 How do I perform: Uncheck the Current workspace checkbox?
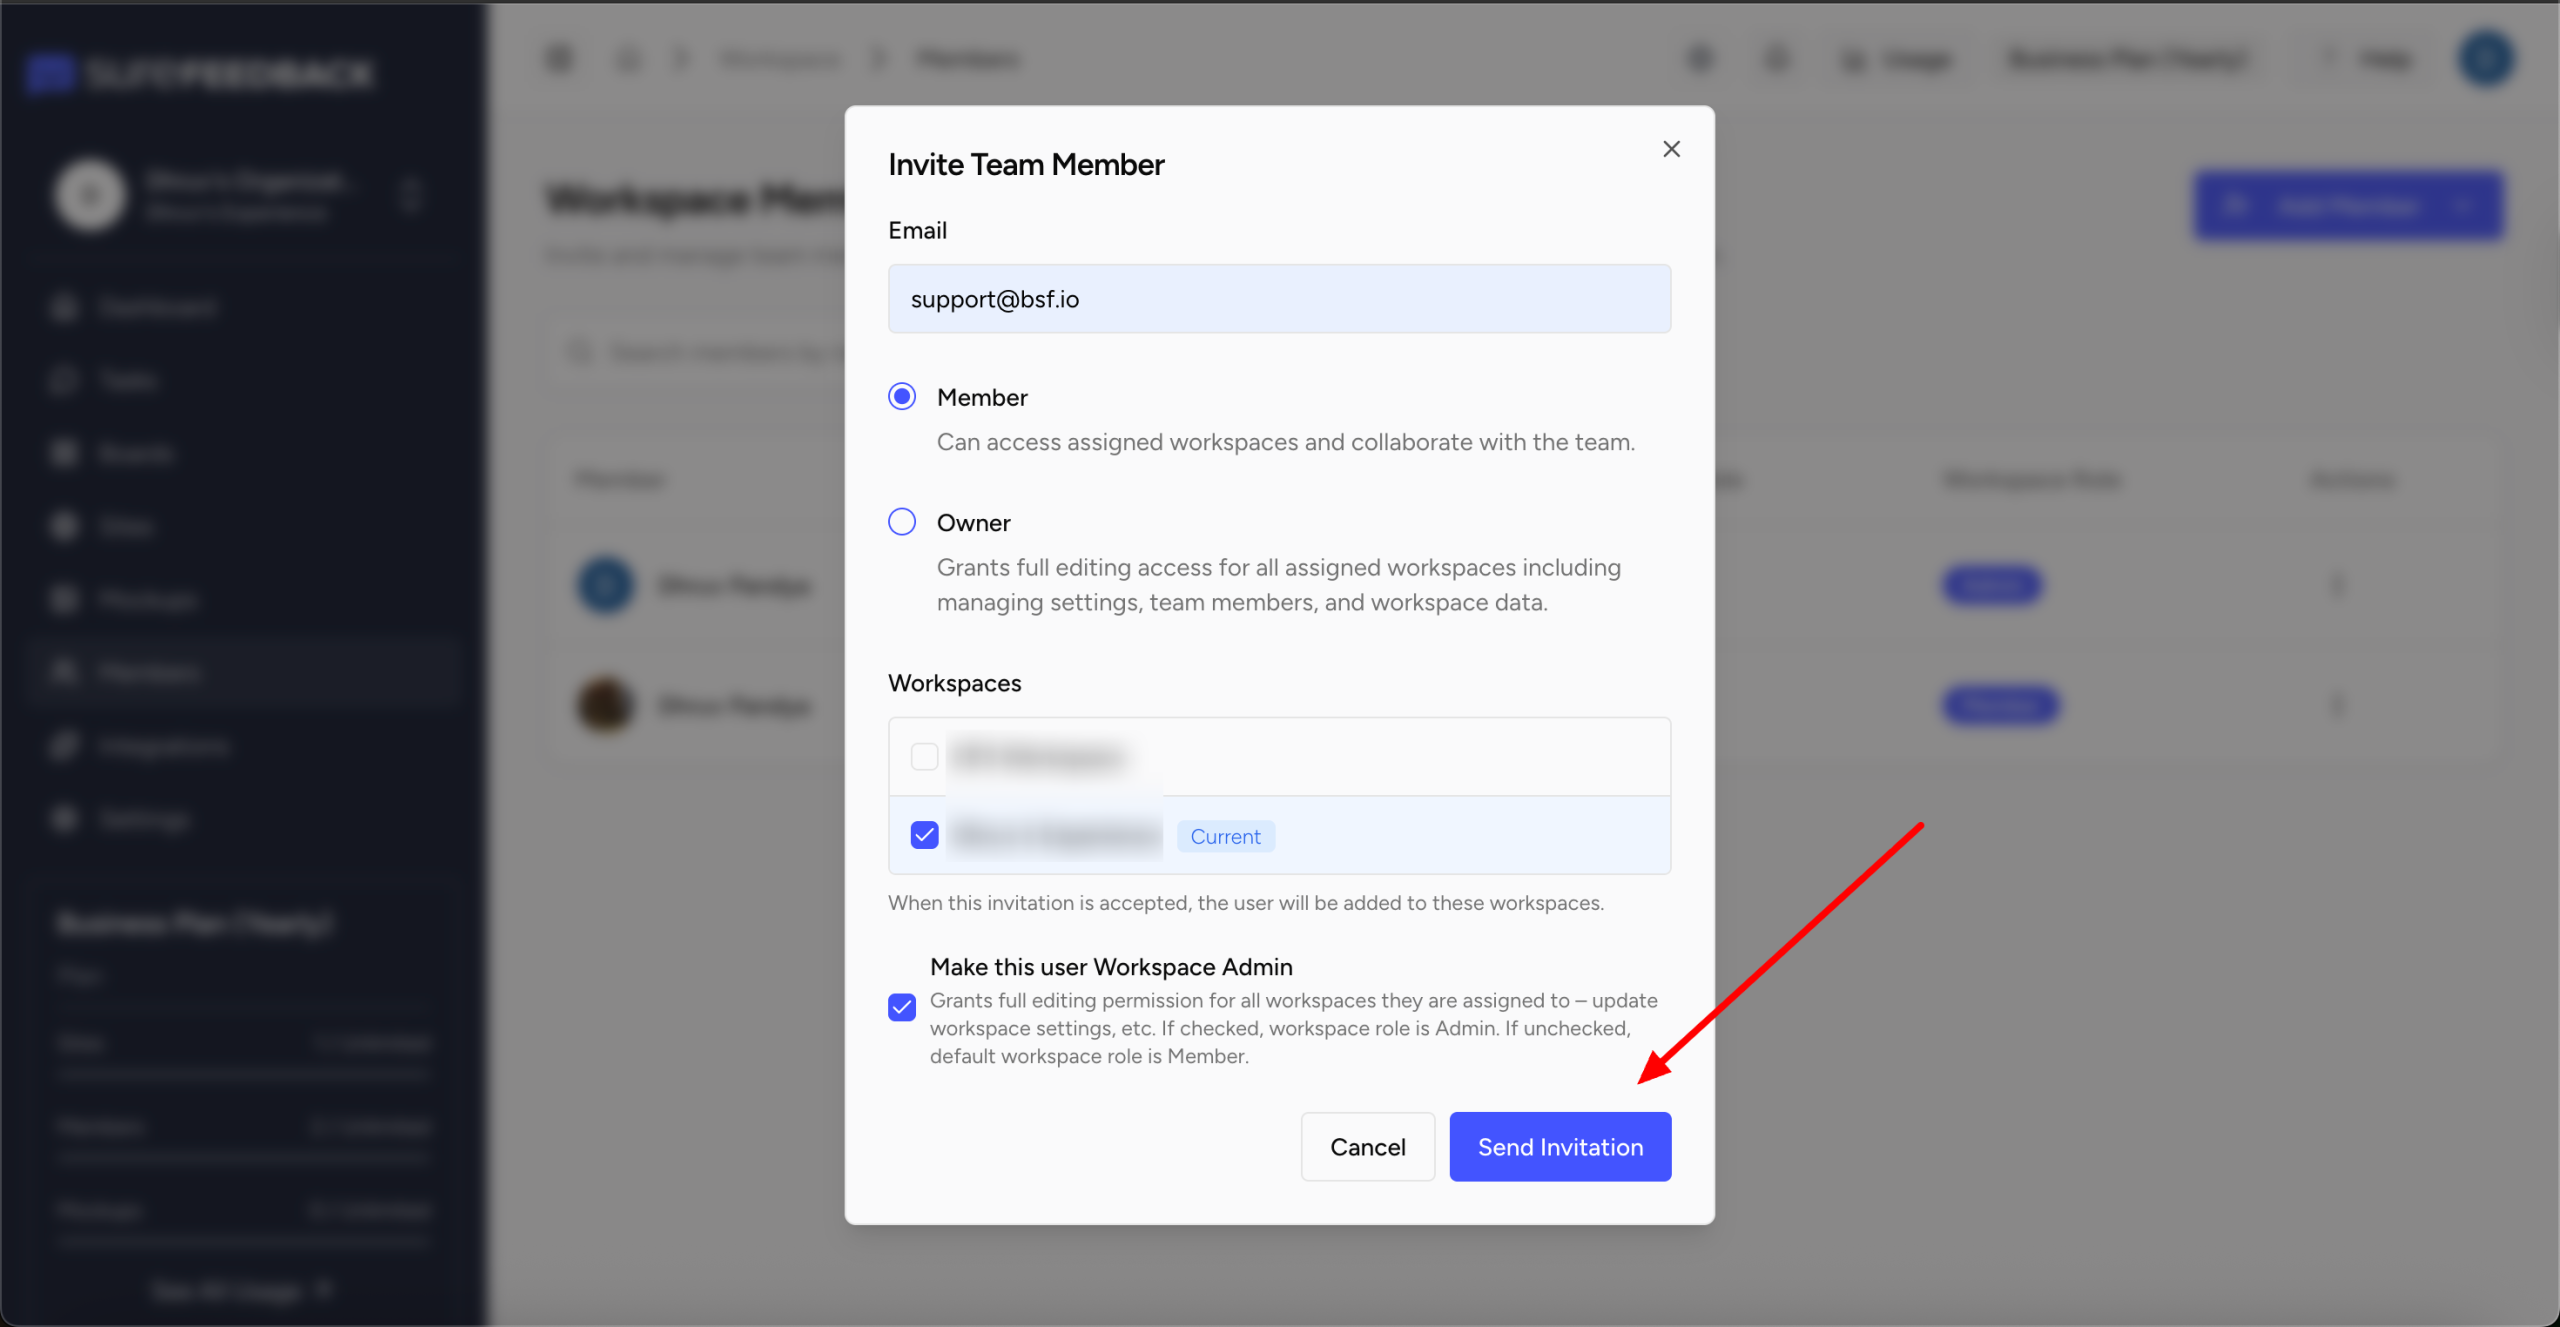[x=924, y=835]
